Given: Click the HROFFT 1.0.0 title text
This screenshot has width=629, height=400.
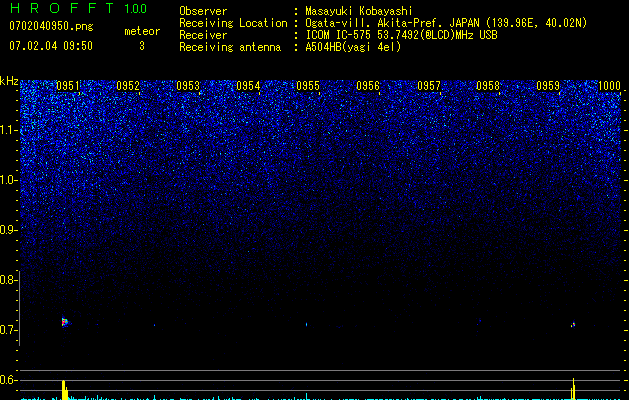Looking at the screenshot, I should 78,8.
